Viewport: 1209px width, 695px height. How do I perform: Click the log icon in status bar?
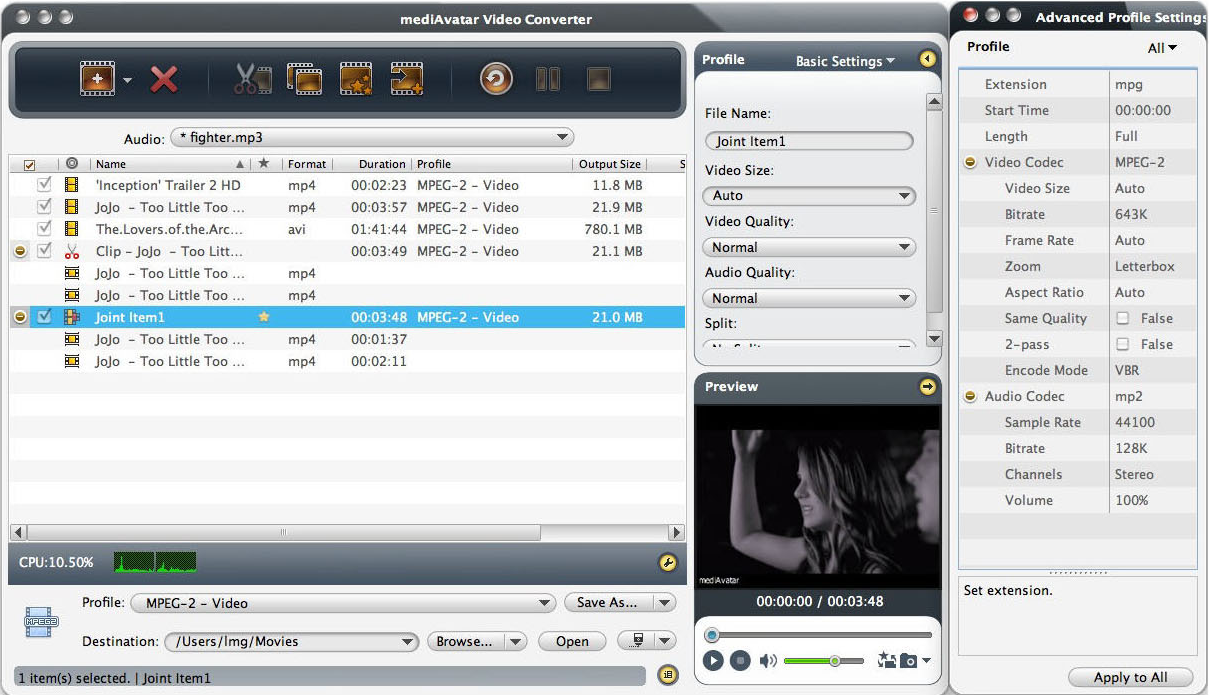pyautogui.click(x=667, y=677)
